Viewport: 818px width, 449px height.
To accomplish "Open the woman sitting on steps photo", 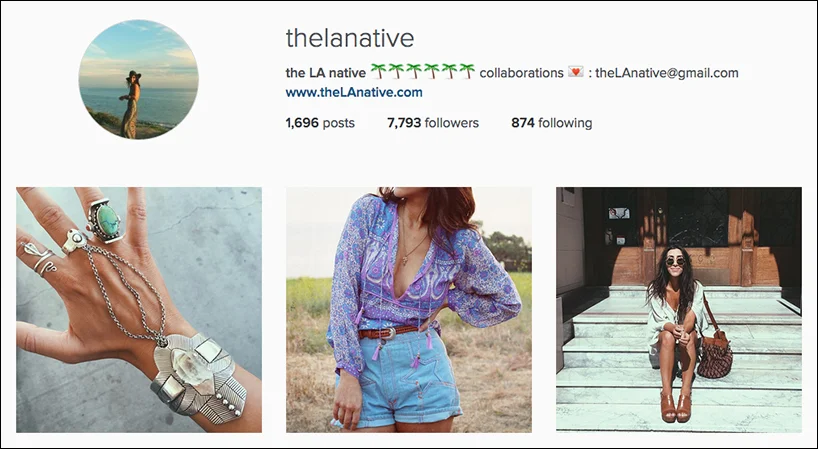I will pos(679,310).
